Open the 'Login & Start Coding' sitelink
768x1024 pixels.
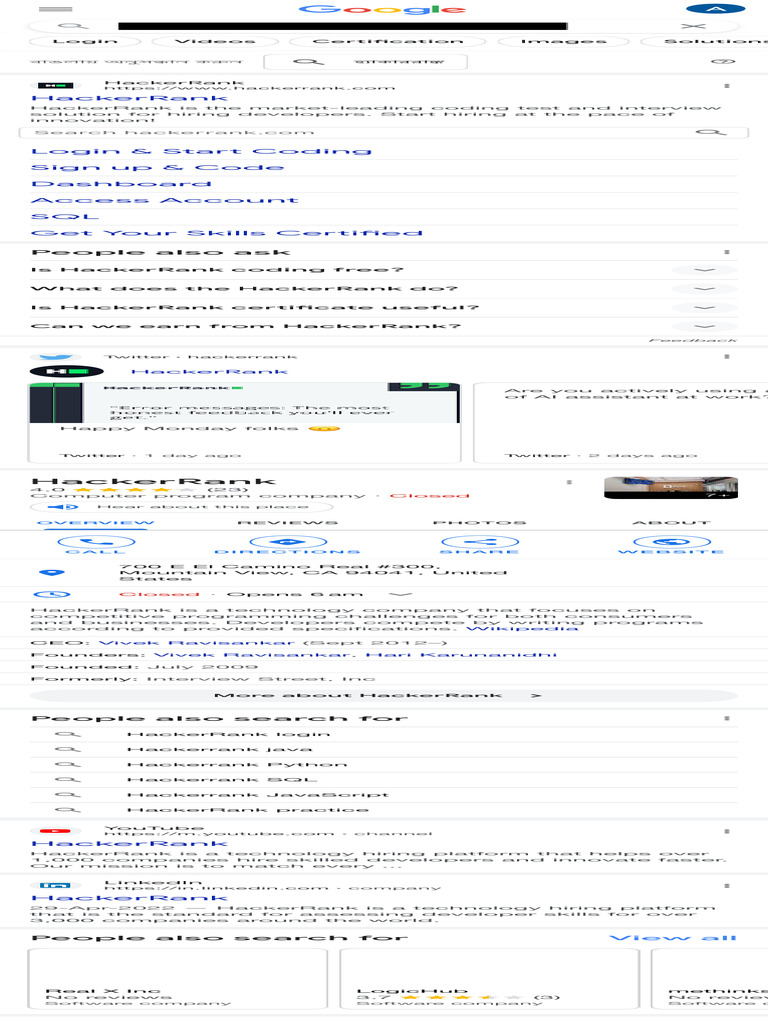point(201,151)
